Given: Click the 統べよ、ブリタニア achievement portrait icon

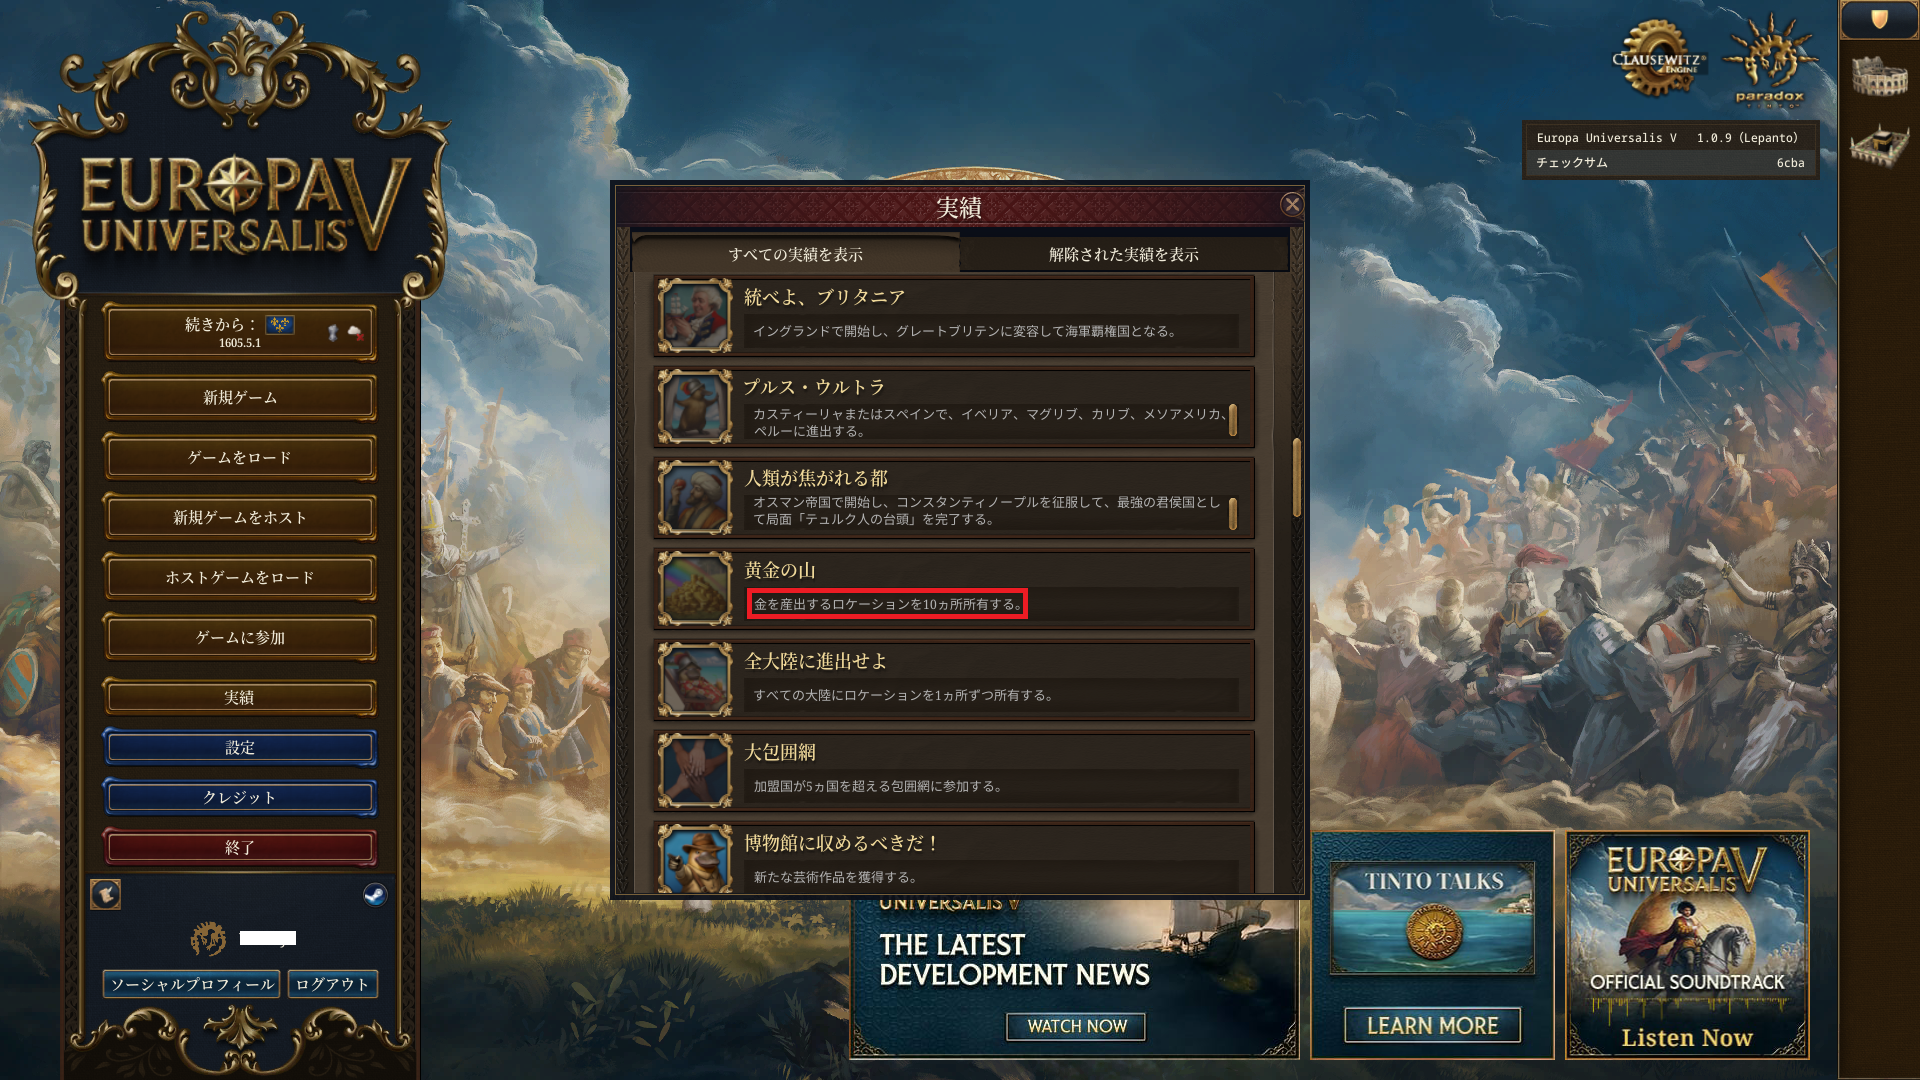Looking at the screenshot, I should [x=694, y=316].
